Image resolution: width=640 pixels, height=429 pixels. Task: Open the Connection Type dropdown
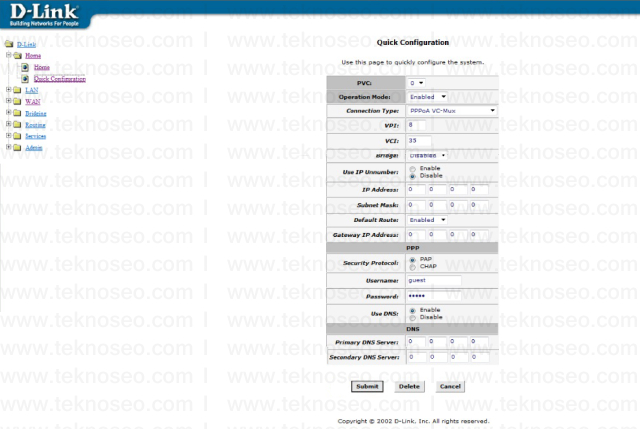point(452,111)
